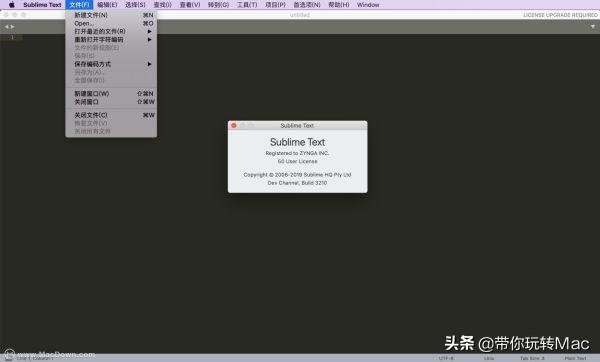600x362 pixels.
Task: Click LICENSE UPGRADE REQUIRED notice
Action: pos(560,15)
